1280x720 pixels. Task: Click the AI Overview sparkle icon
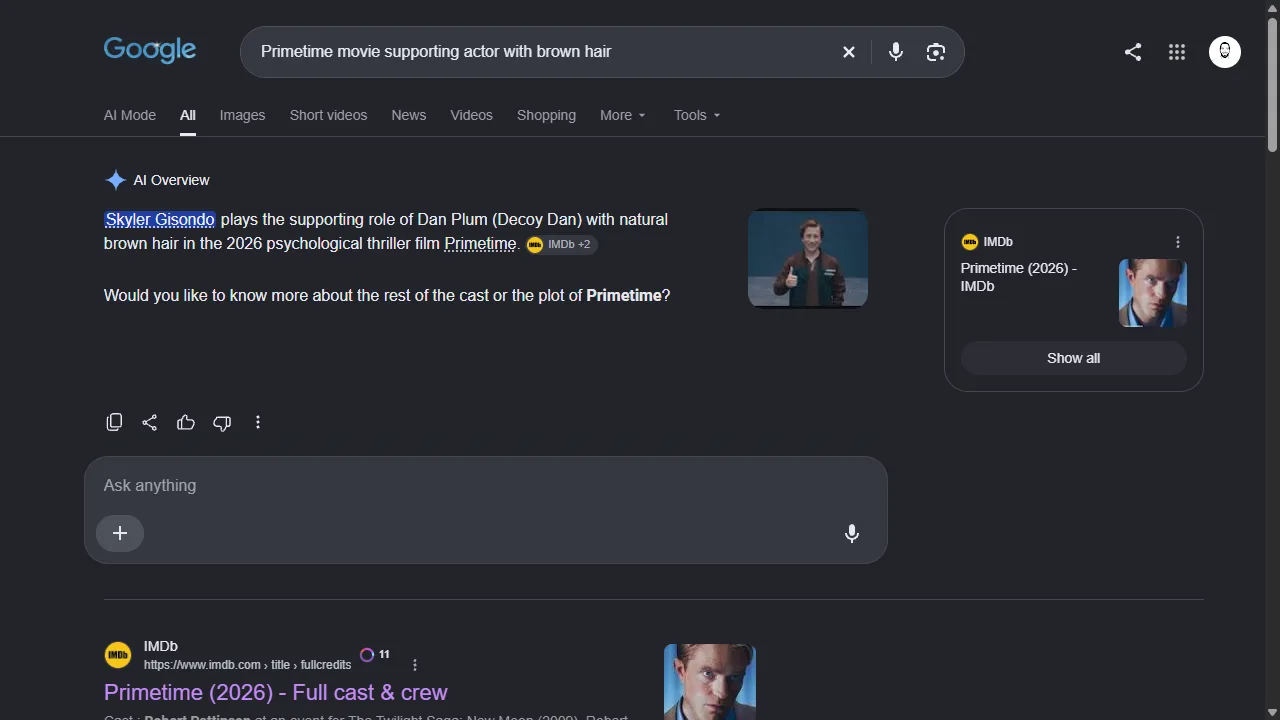click(x=116, y=180)
